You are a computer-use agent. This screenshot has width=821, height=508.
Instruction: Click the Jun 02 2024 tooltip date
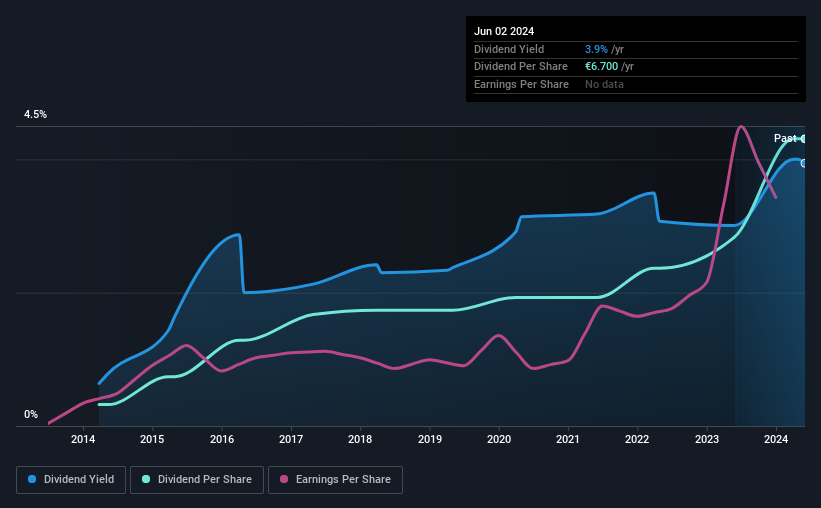pos(504,31)
